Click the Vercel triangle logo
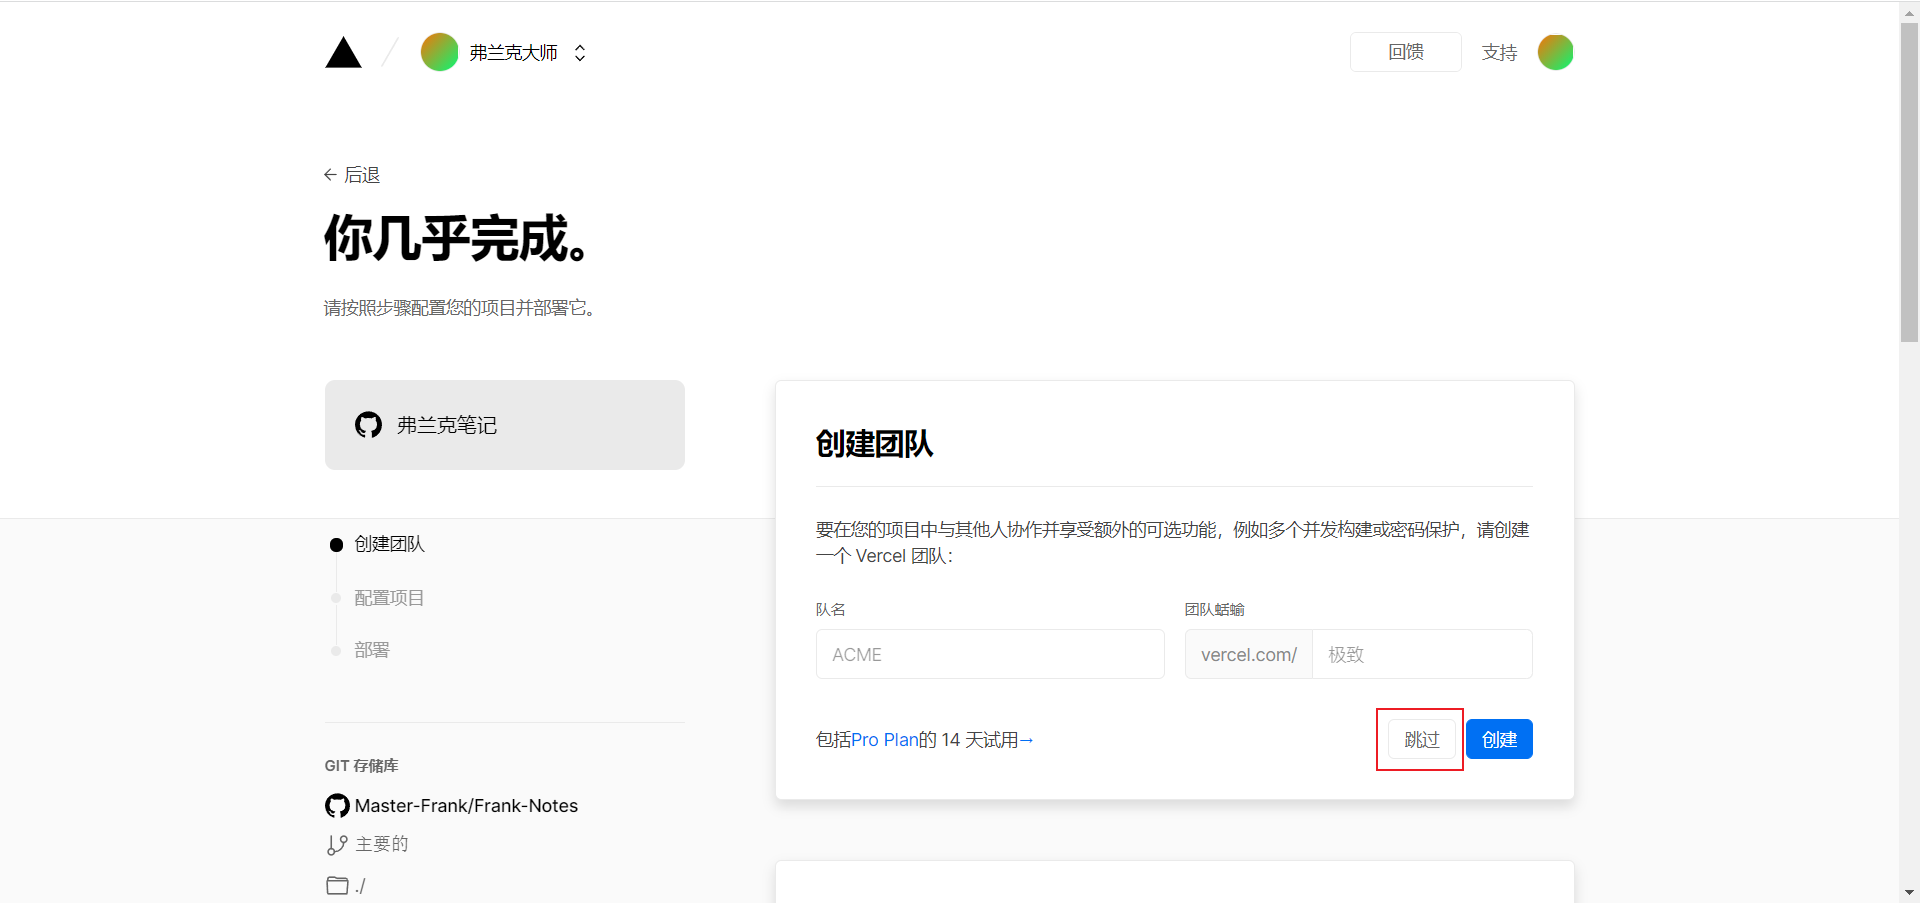This screenshot has width=1920, height=903. point(343,52)
